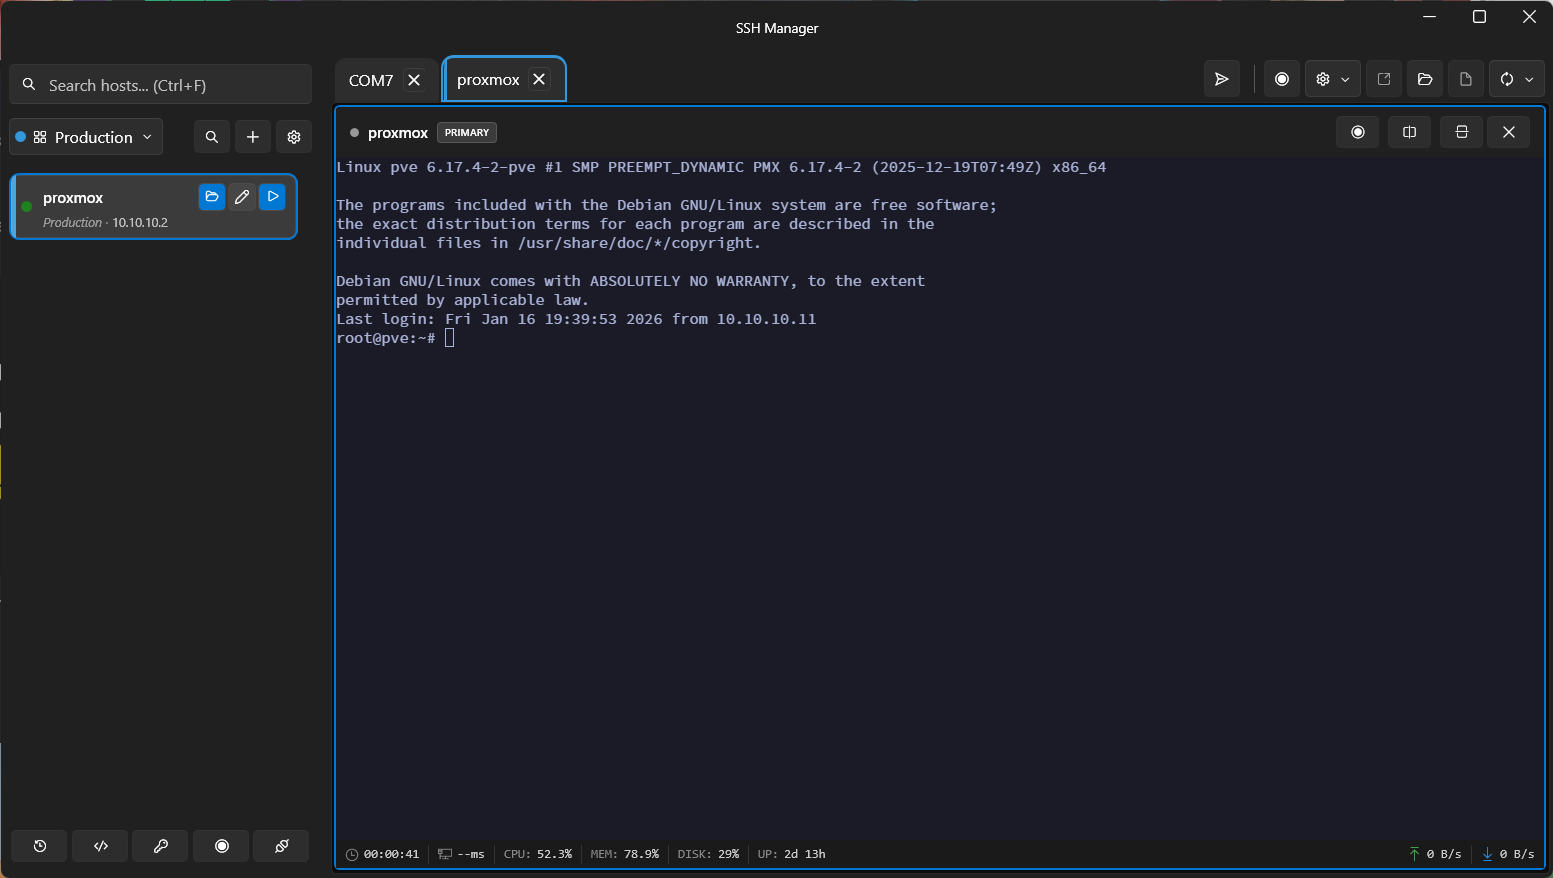The height and width of the screenshot is (878, 1553).
Task: Focus the Search hosts field
Action: click(161, 85)
